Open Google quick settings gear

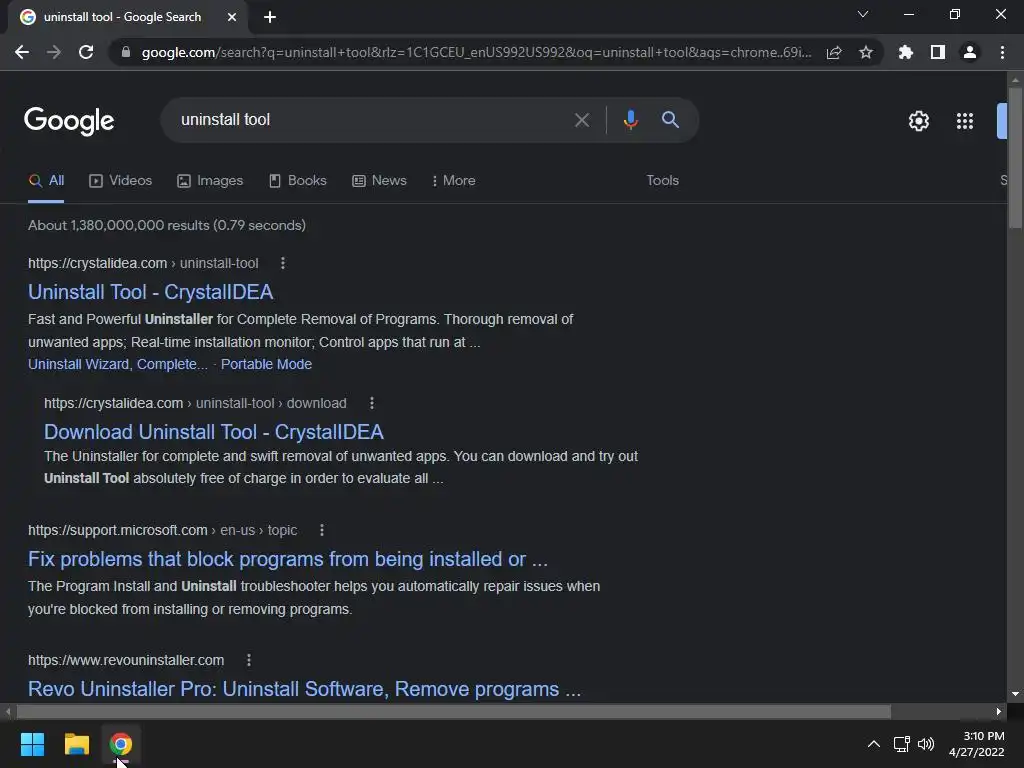point(919,121)
